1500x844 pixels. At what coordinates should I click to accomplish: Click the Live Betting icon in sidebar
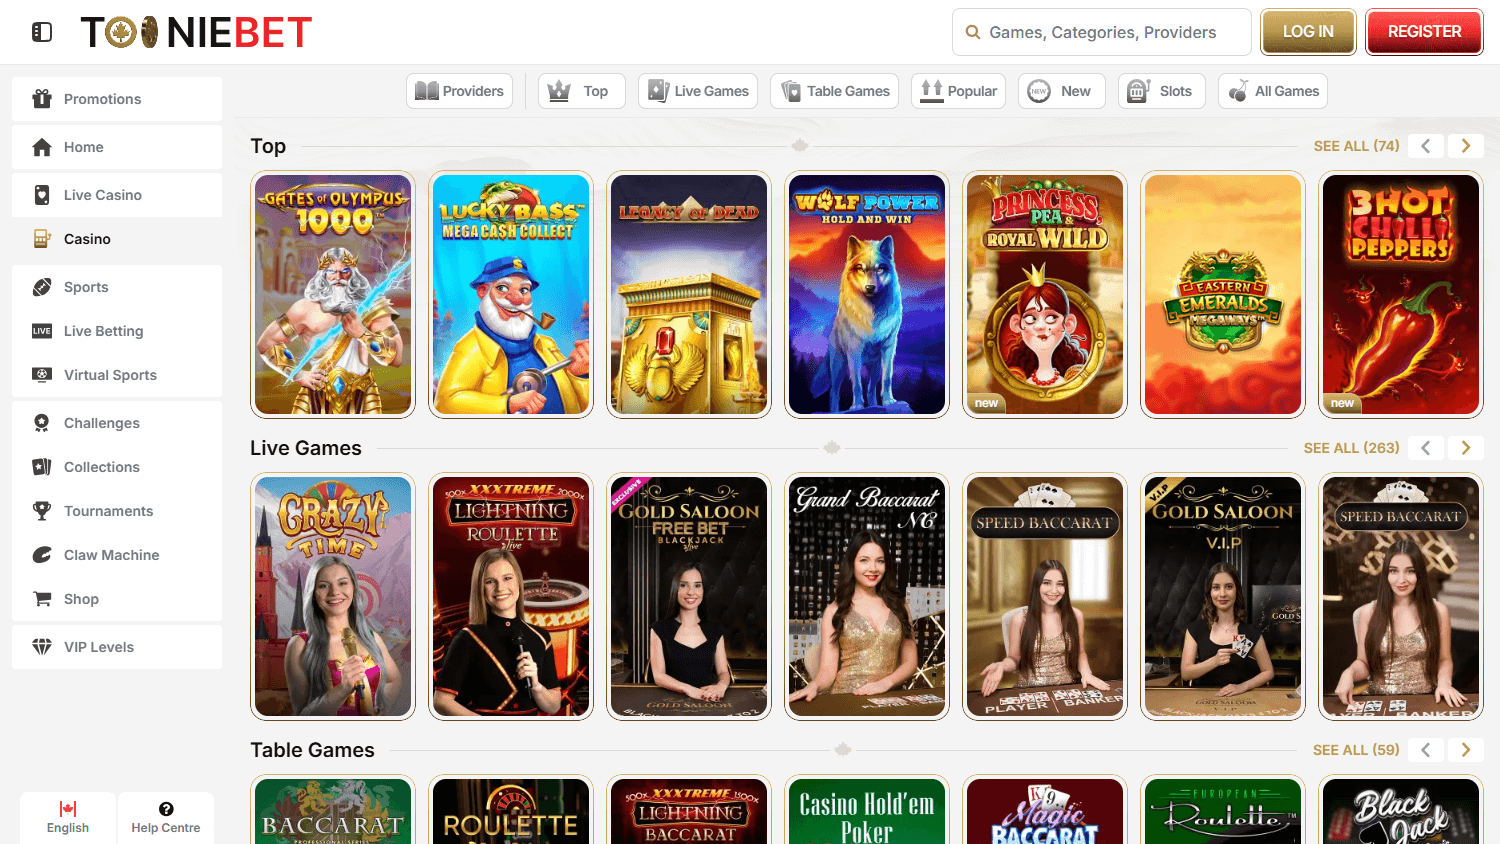tap(41, 331)
